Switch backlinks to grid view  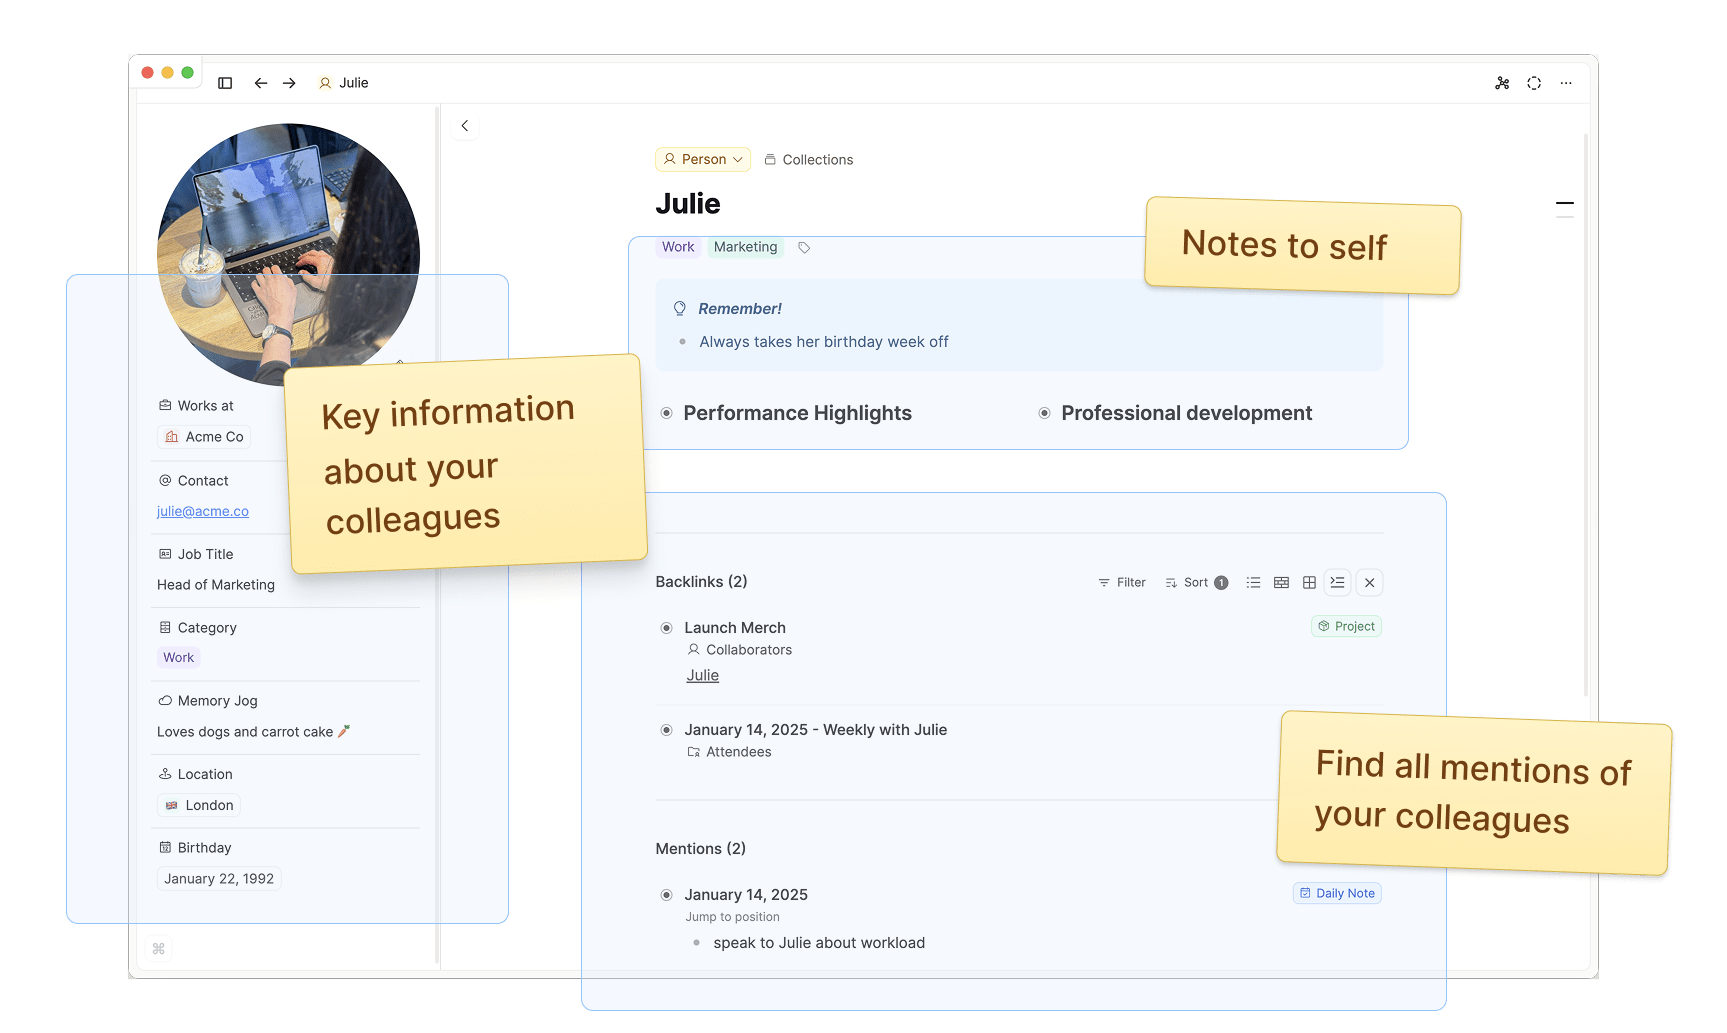pyautogui.click(x=1309, y=582)
